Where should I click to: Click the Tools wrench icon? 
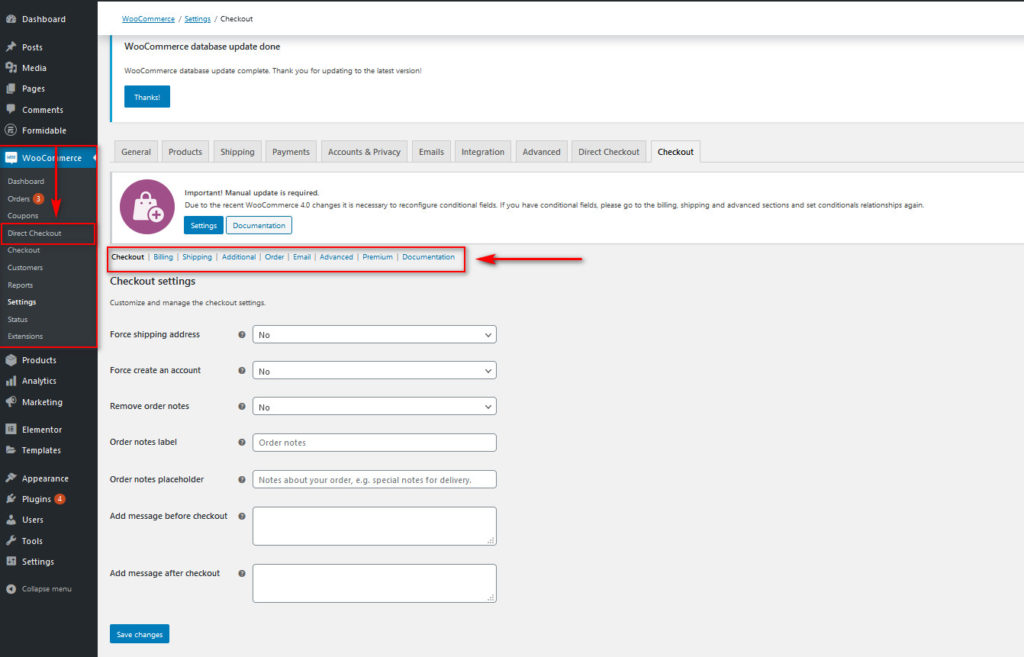(11, 541)
